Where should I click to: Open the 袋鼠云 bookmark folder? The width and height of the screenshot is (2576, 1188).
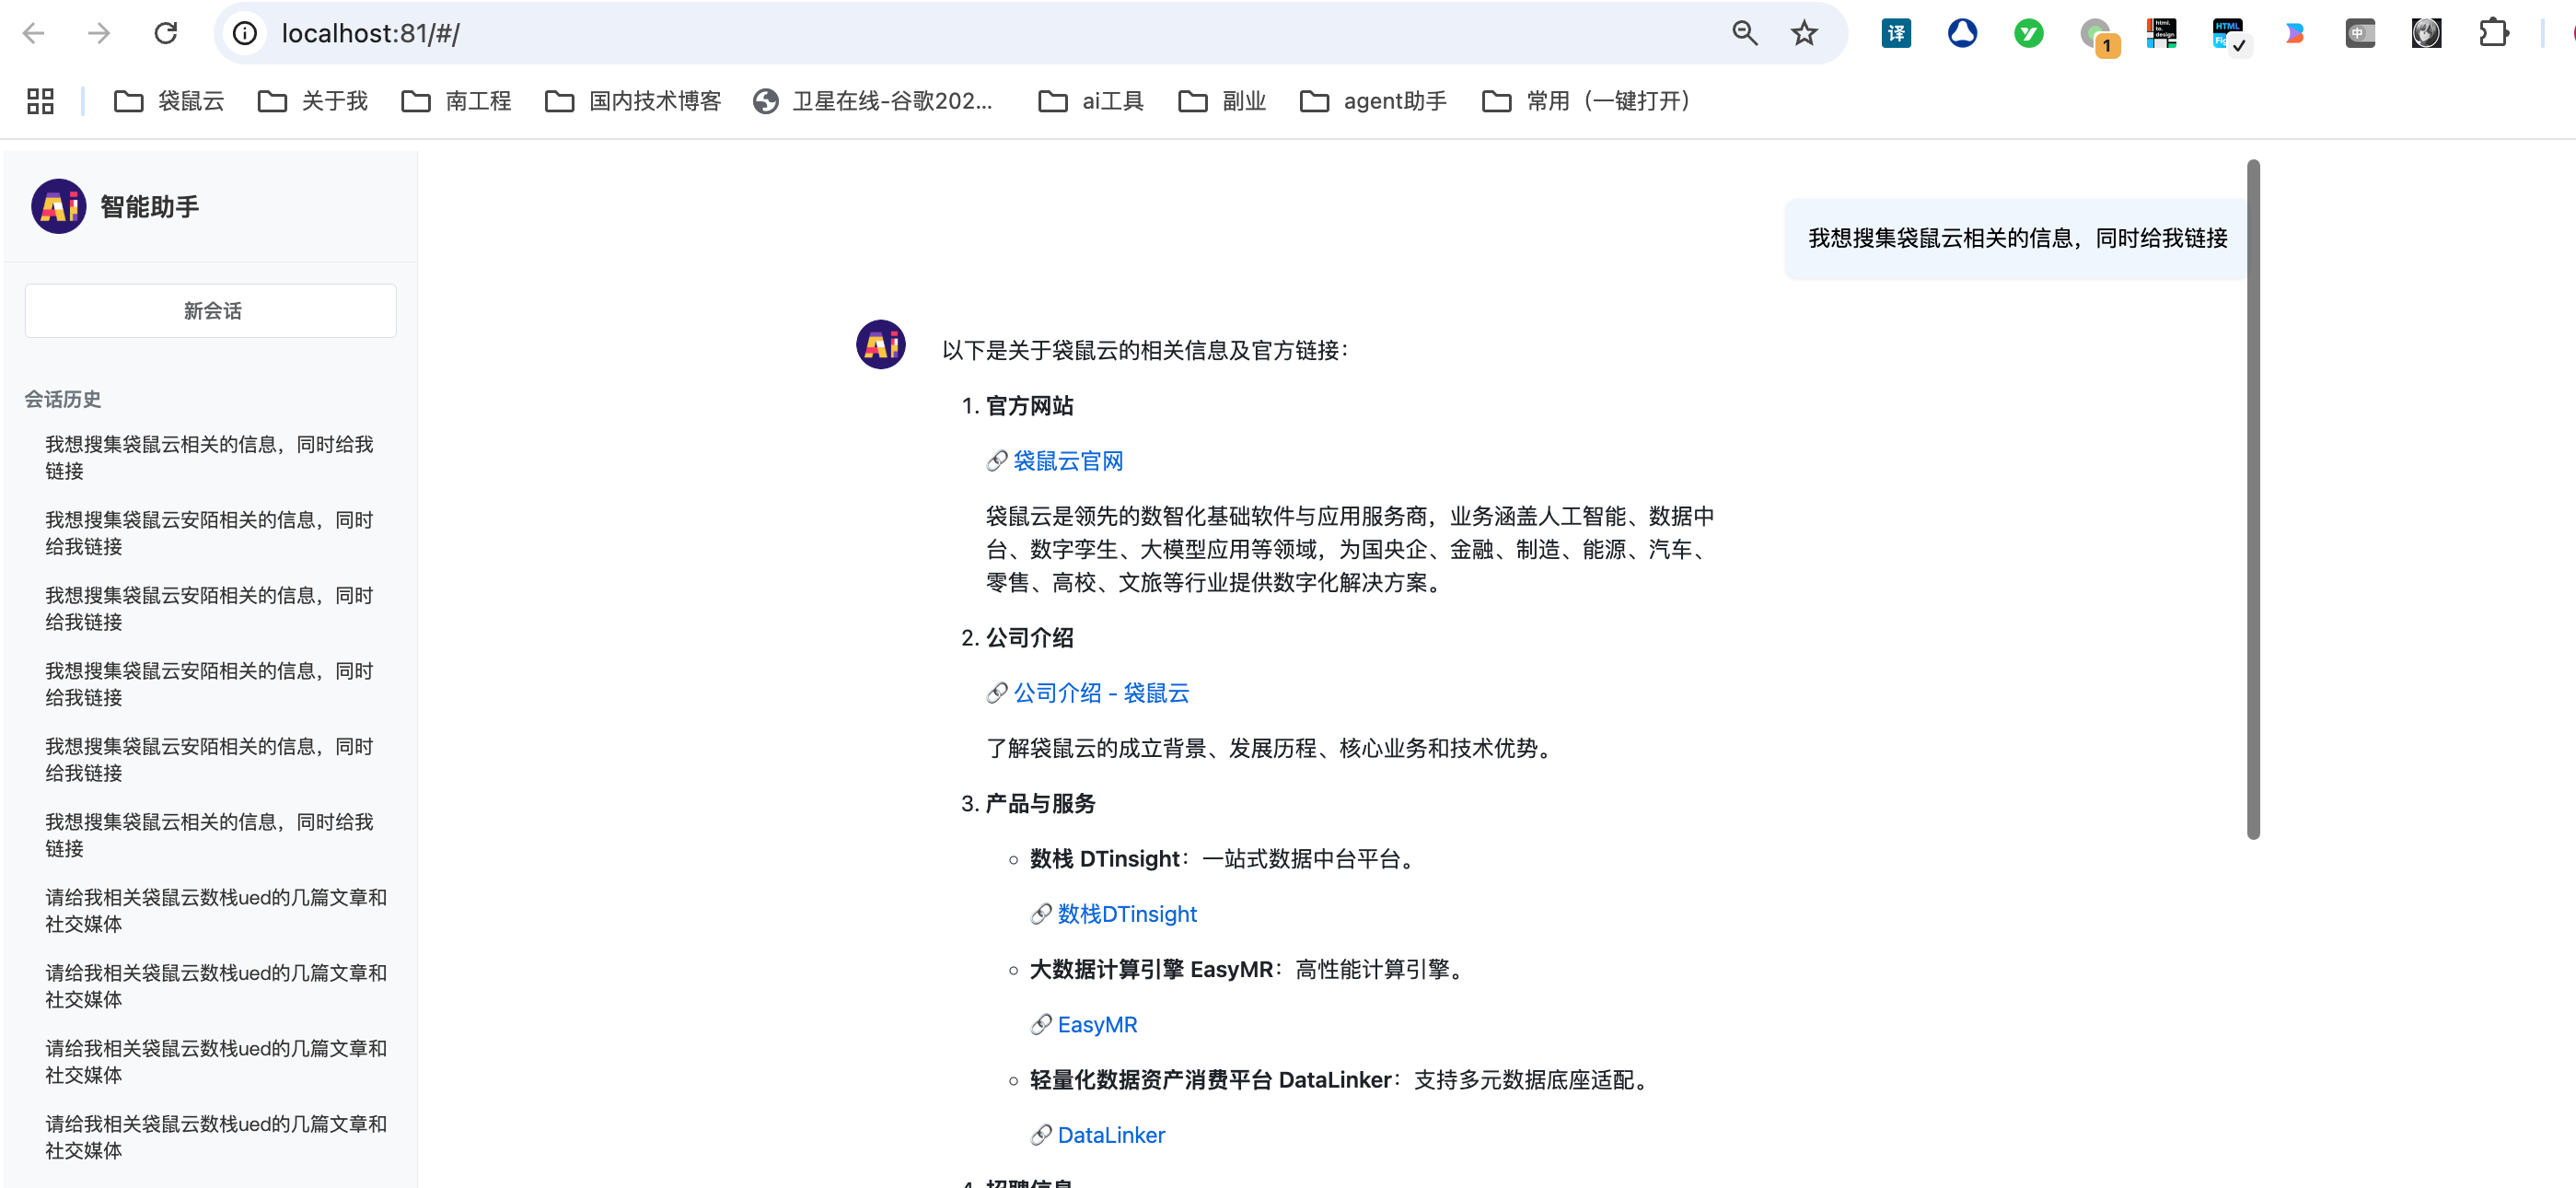coord(169,101)
